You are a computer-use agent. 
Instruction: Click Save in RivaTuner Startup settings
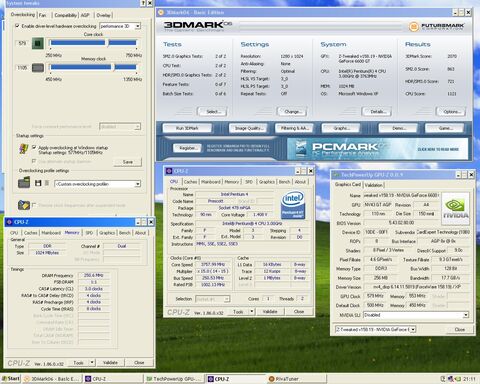(128, 162)
